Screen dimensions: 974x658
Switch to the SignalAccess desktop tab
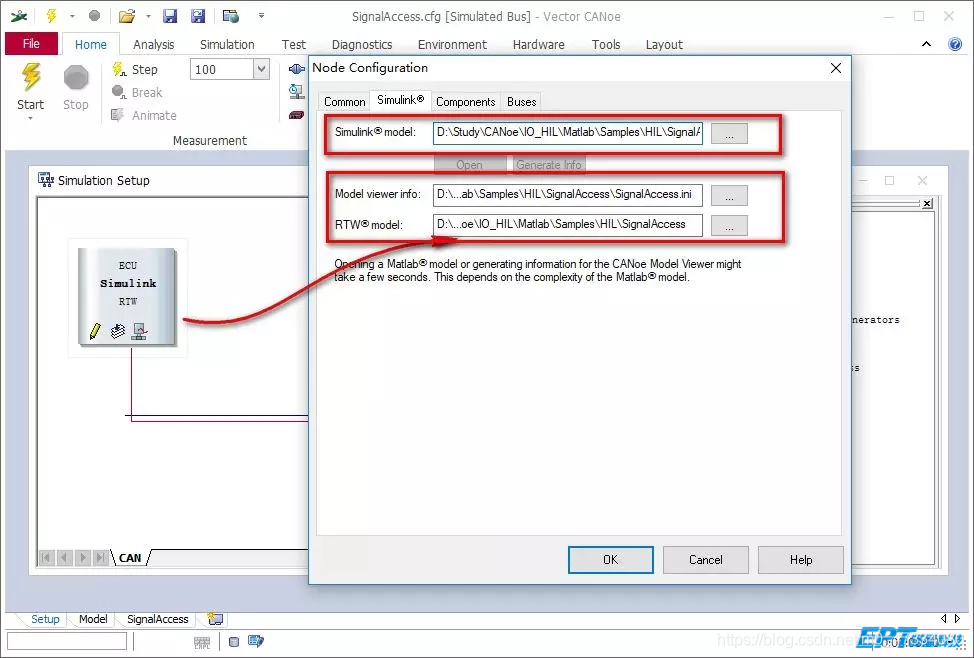tap(158, 619)
